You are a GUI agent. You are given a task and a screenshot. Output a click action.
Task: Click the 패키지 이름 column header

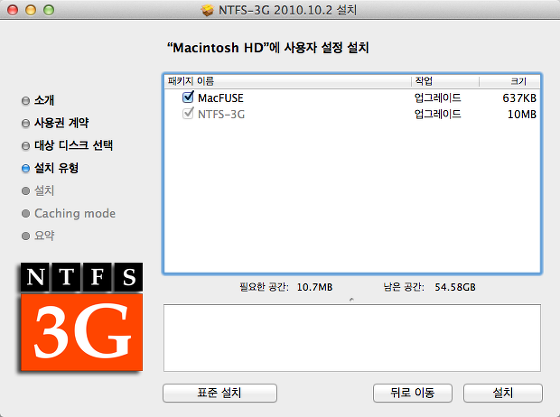point(191,81)
